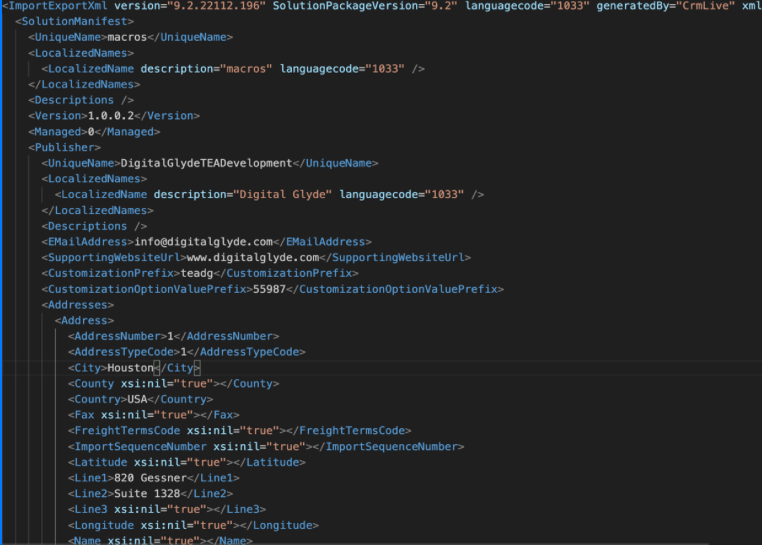Click the generatedBy value "CrmLive"
This screenshot has height=545, width=762.
705,6
